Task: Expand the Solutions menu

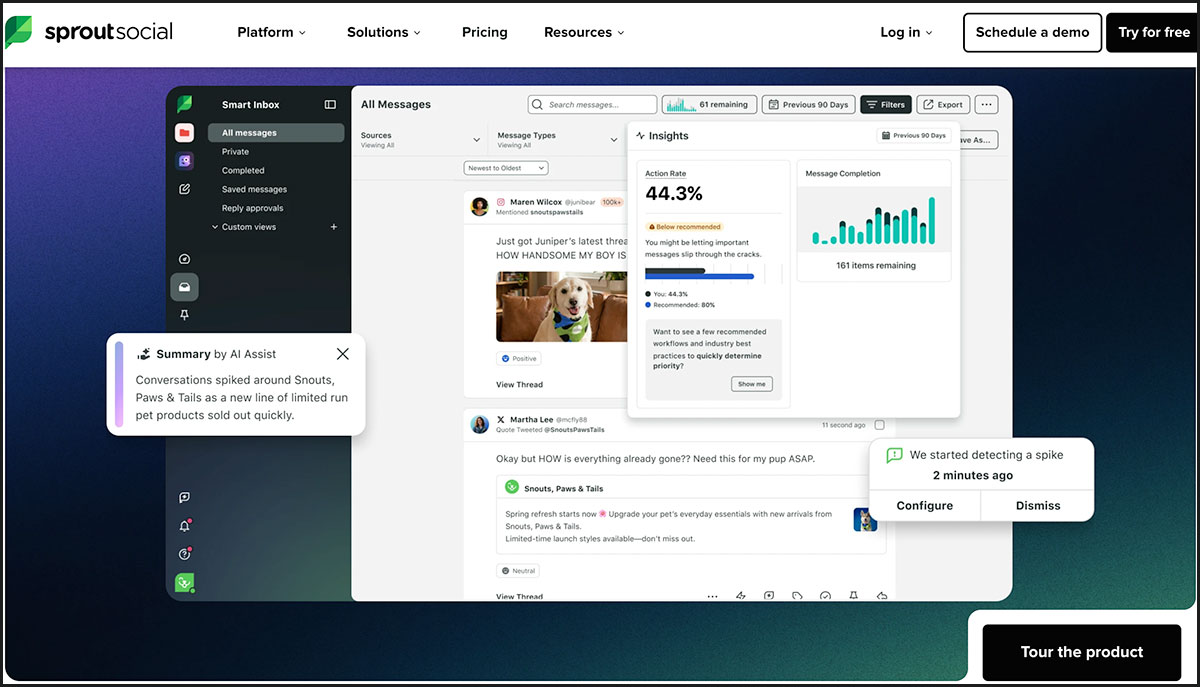Action: point(384,32)
